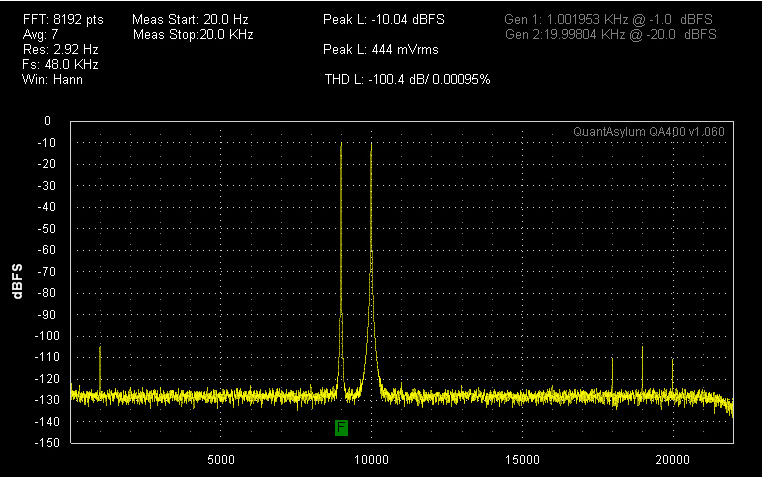Click 'Meas Stop:20.0 KHz' text

click(193, 35)
